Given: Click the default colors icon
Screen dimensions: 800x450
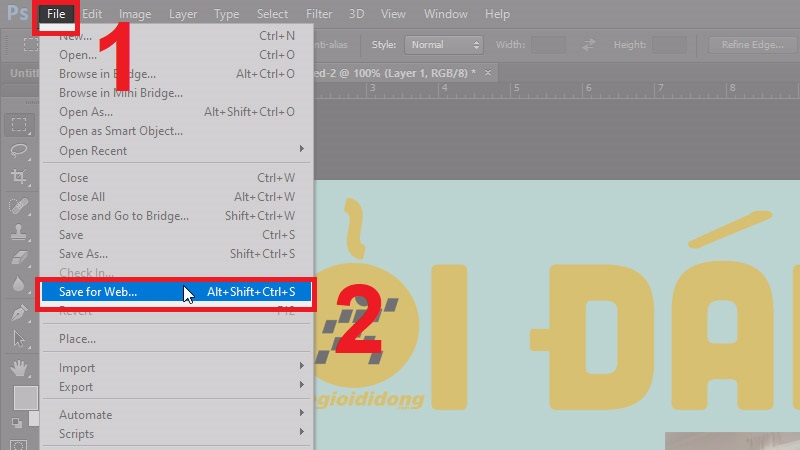Looking at the screenshot, I should tap(17, 422).
